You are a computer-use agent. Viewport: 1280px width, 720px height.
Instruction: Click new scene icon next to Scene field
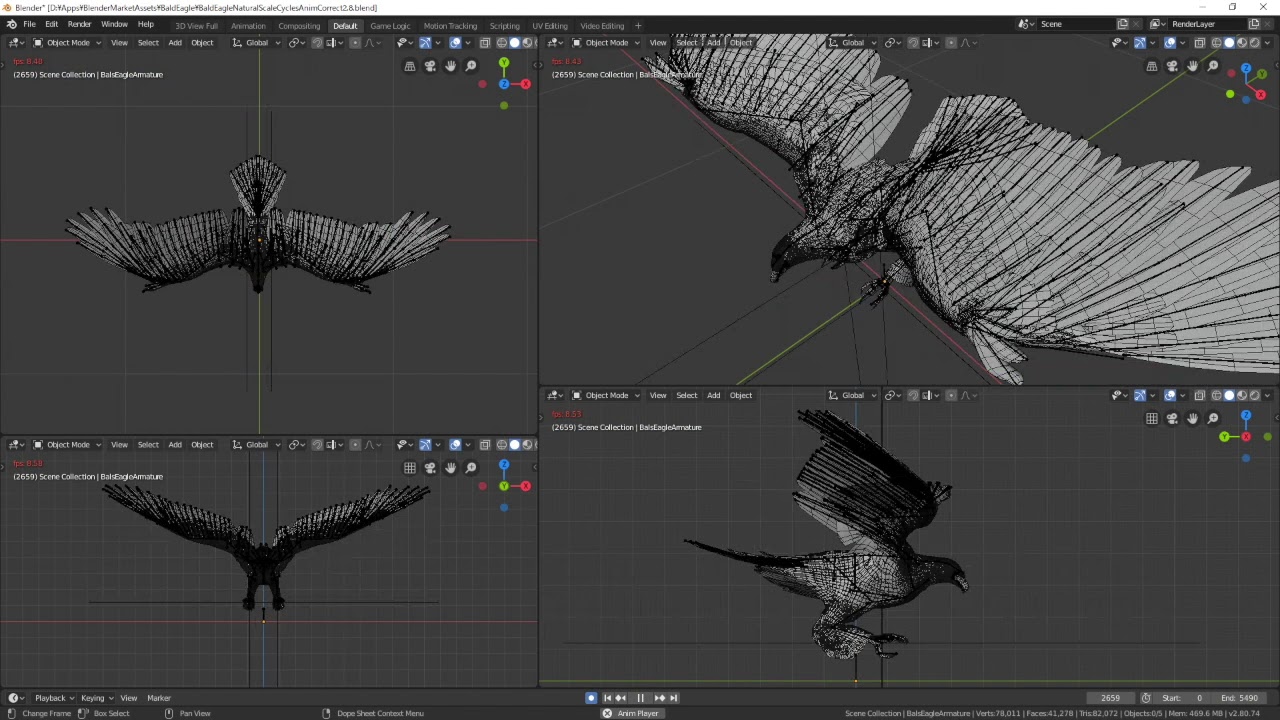point(1122,24)
